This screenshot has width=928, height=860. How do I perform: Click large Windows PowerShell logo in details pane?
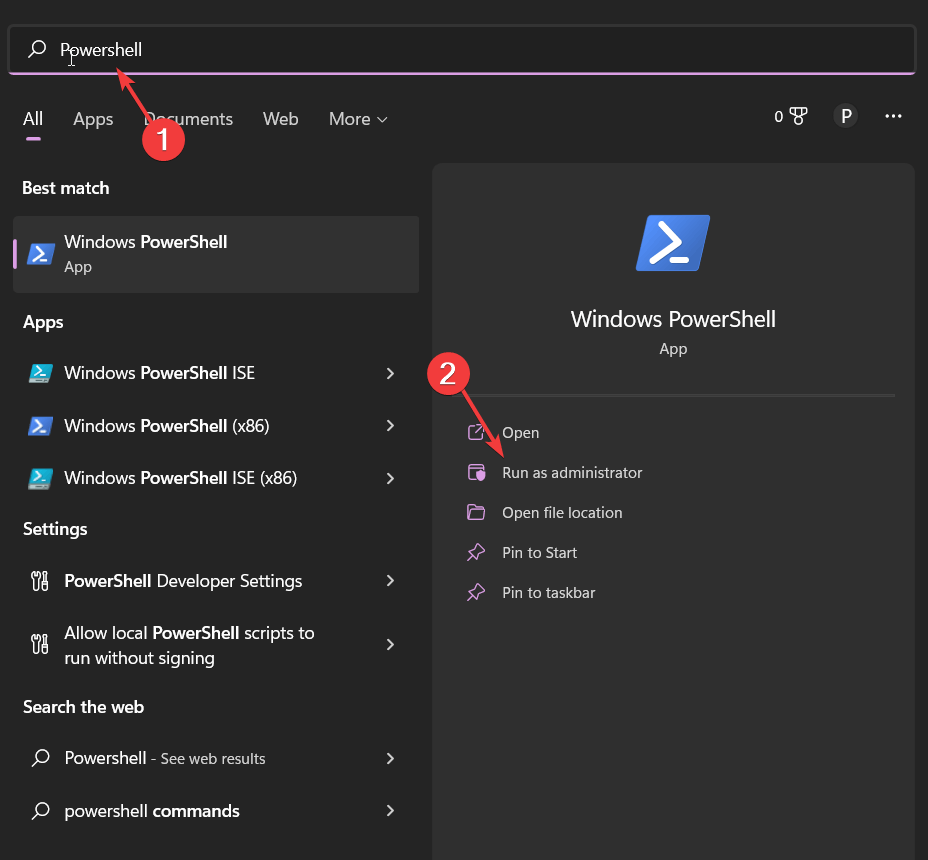[x=673, y=243]
